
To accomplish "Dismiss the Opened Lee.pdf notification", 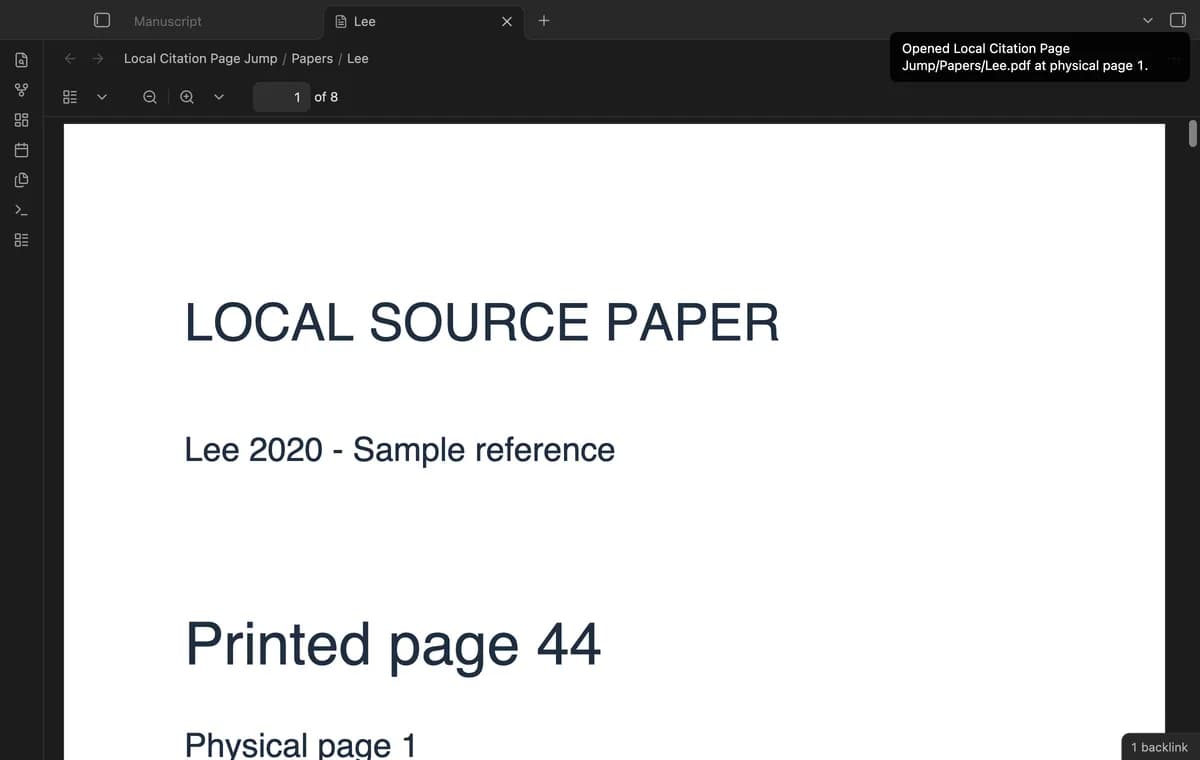I will (x=1039, y=57).
